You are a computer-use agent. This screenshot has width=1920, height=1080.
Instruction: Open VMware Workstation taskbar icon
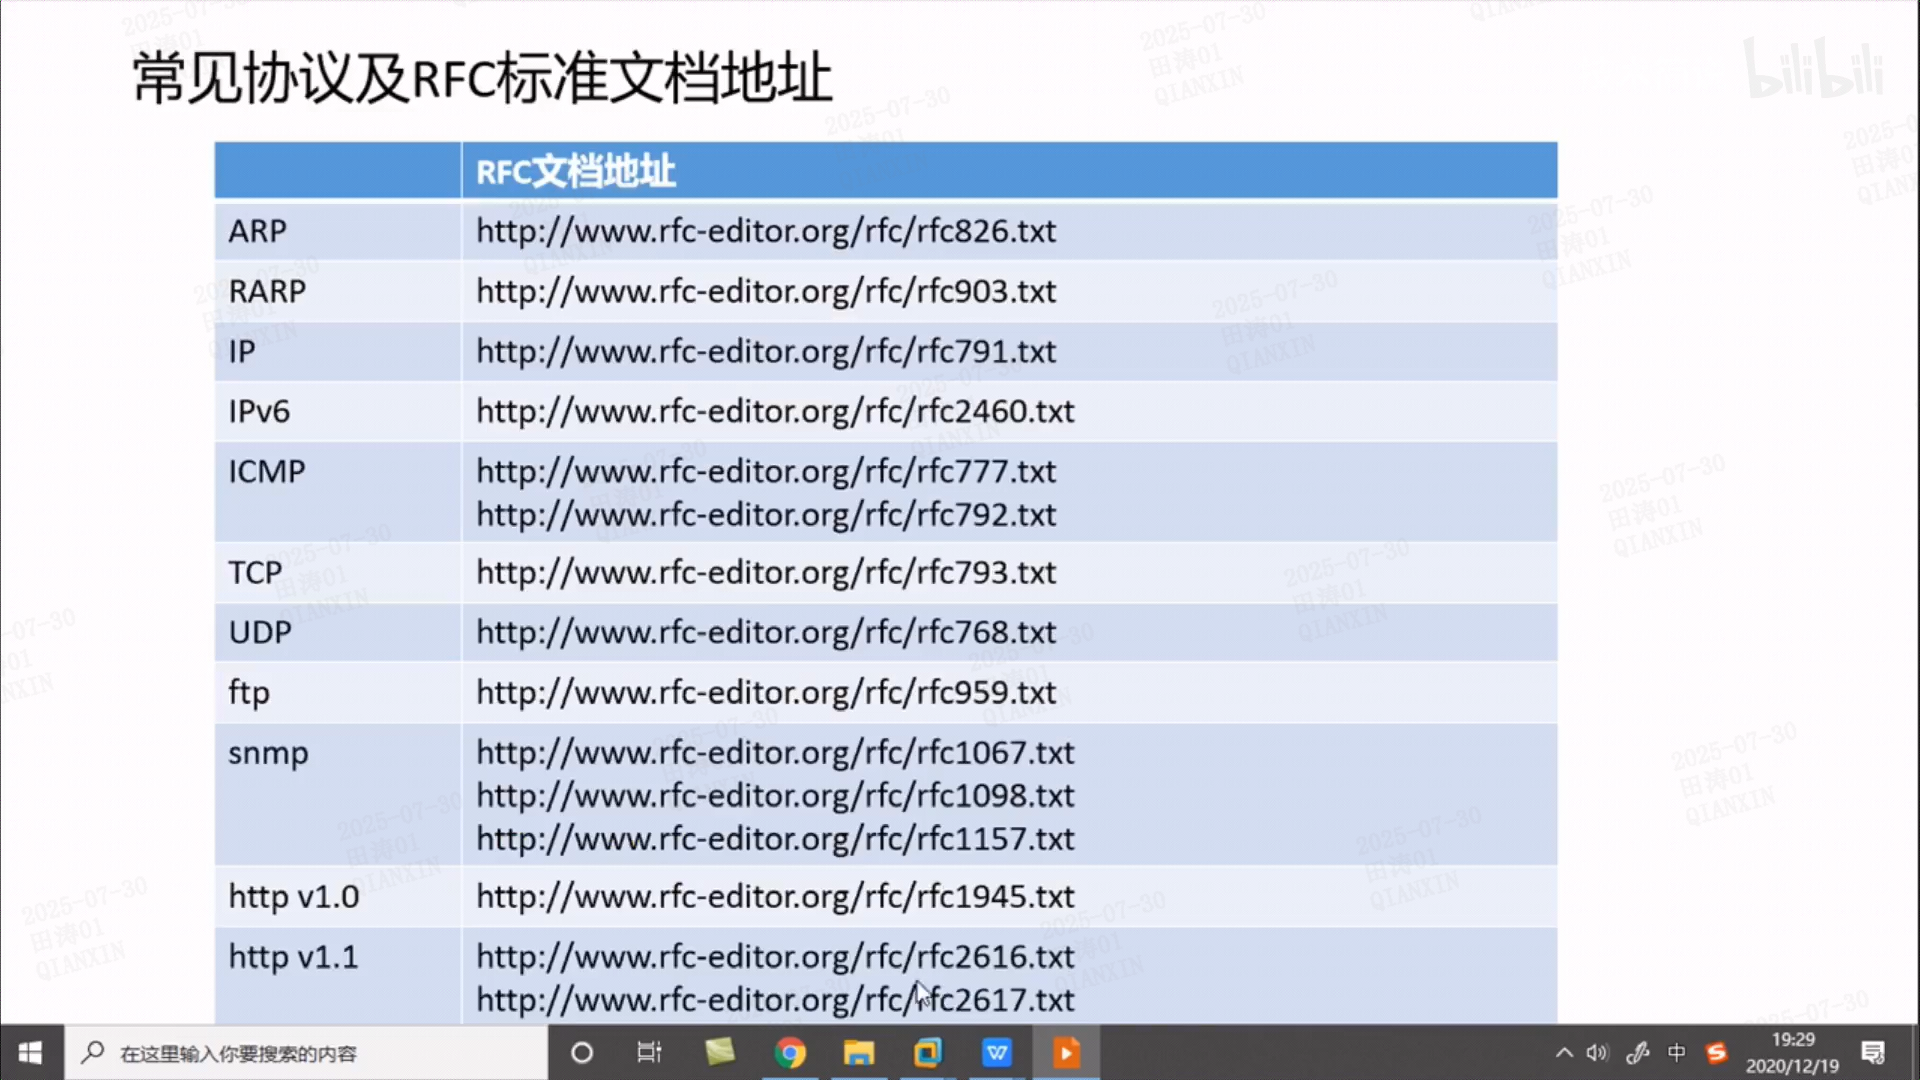(x=927, y=1053)
